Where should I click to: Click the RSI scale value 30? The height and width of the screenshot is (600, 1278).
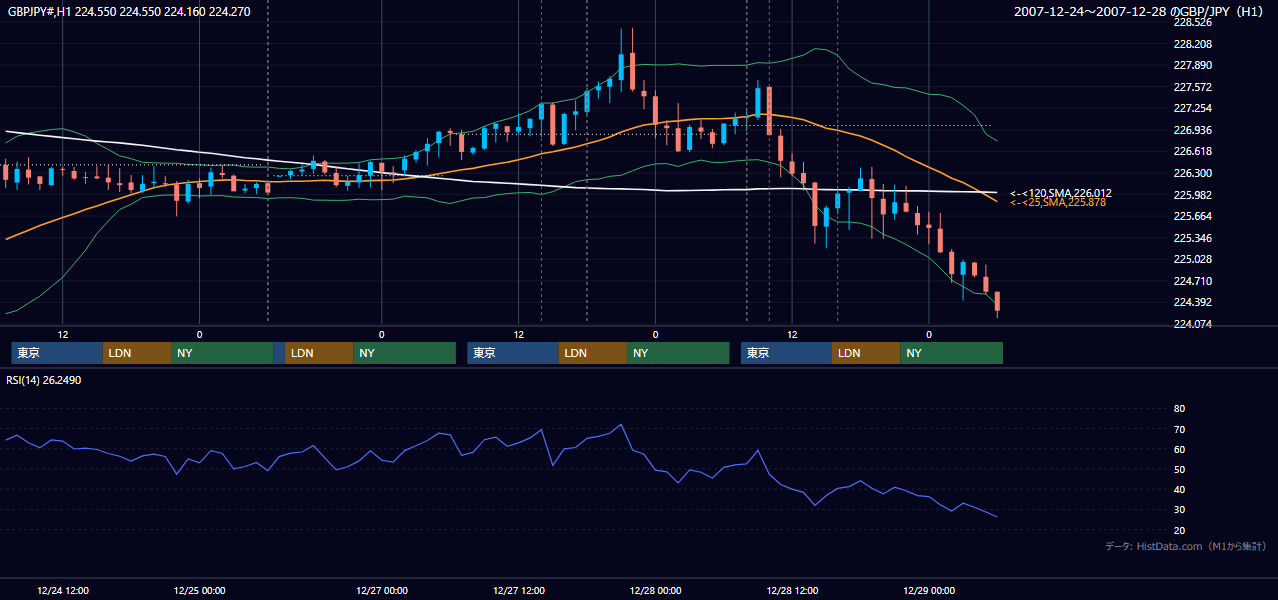coord(1179,510)
